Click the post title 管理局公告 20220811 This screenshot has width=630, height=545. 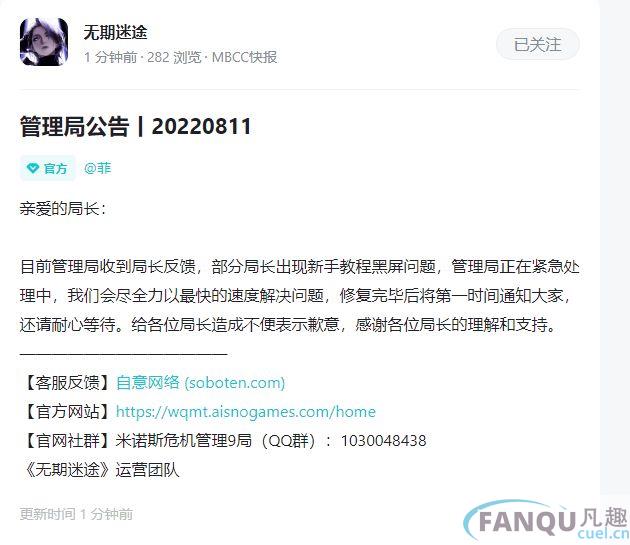[135, 126]
